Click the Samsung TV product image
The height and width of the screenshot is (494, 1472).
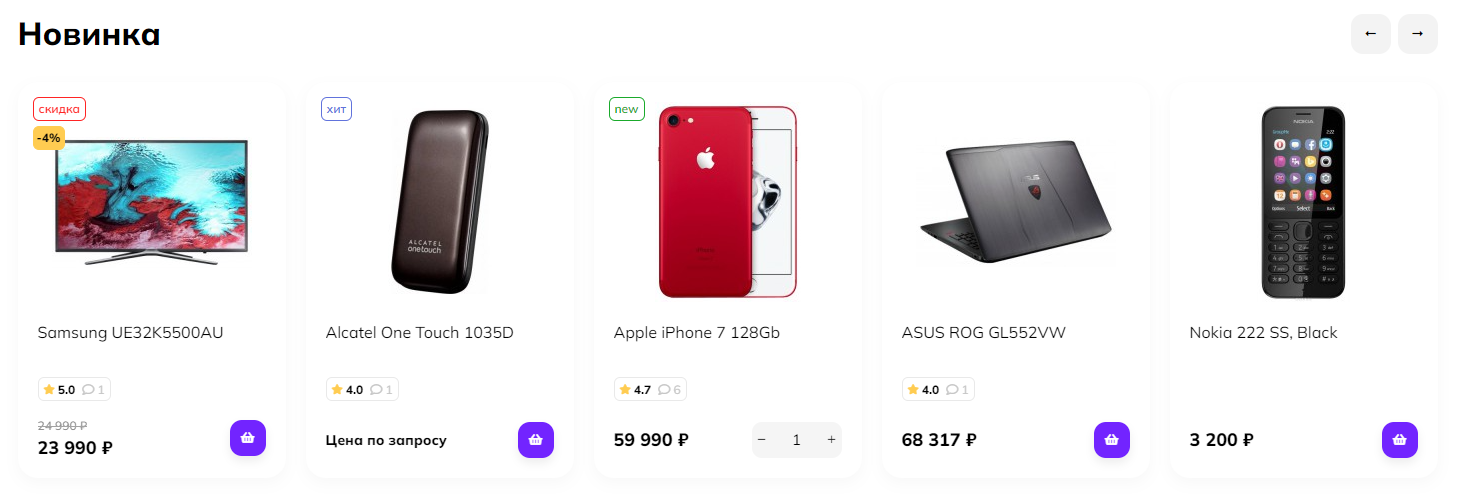tap(151, 202)
